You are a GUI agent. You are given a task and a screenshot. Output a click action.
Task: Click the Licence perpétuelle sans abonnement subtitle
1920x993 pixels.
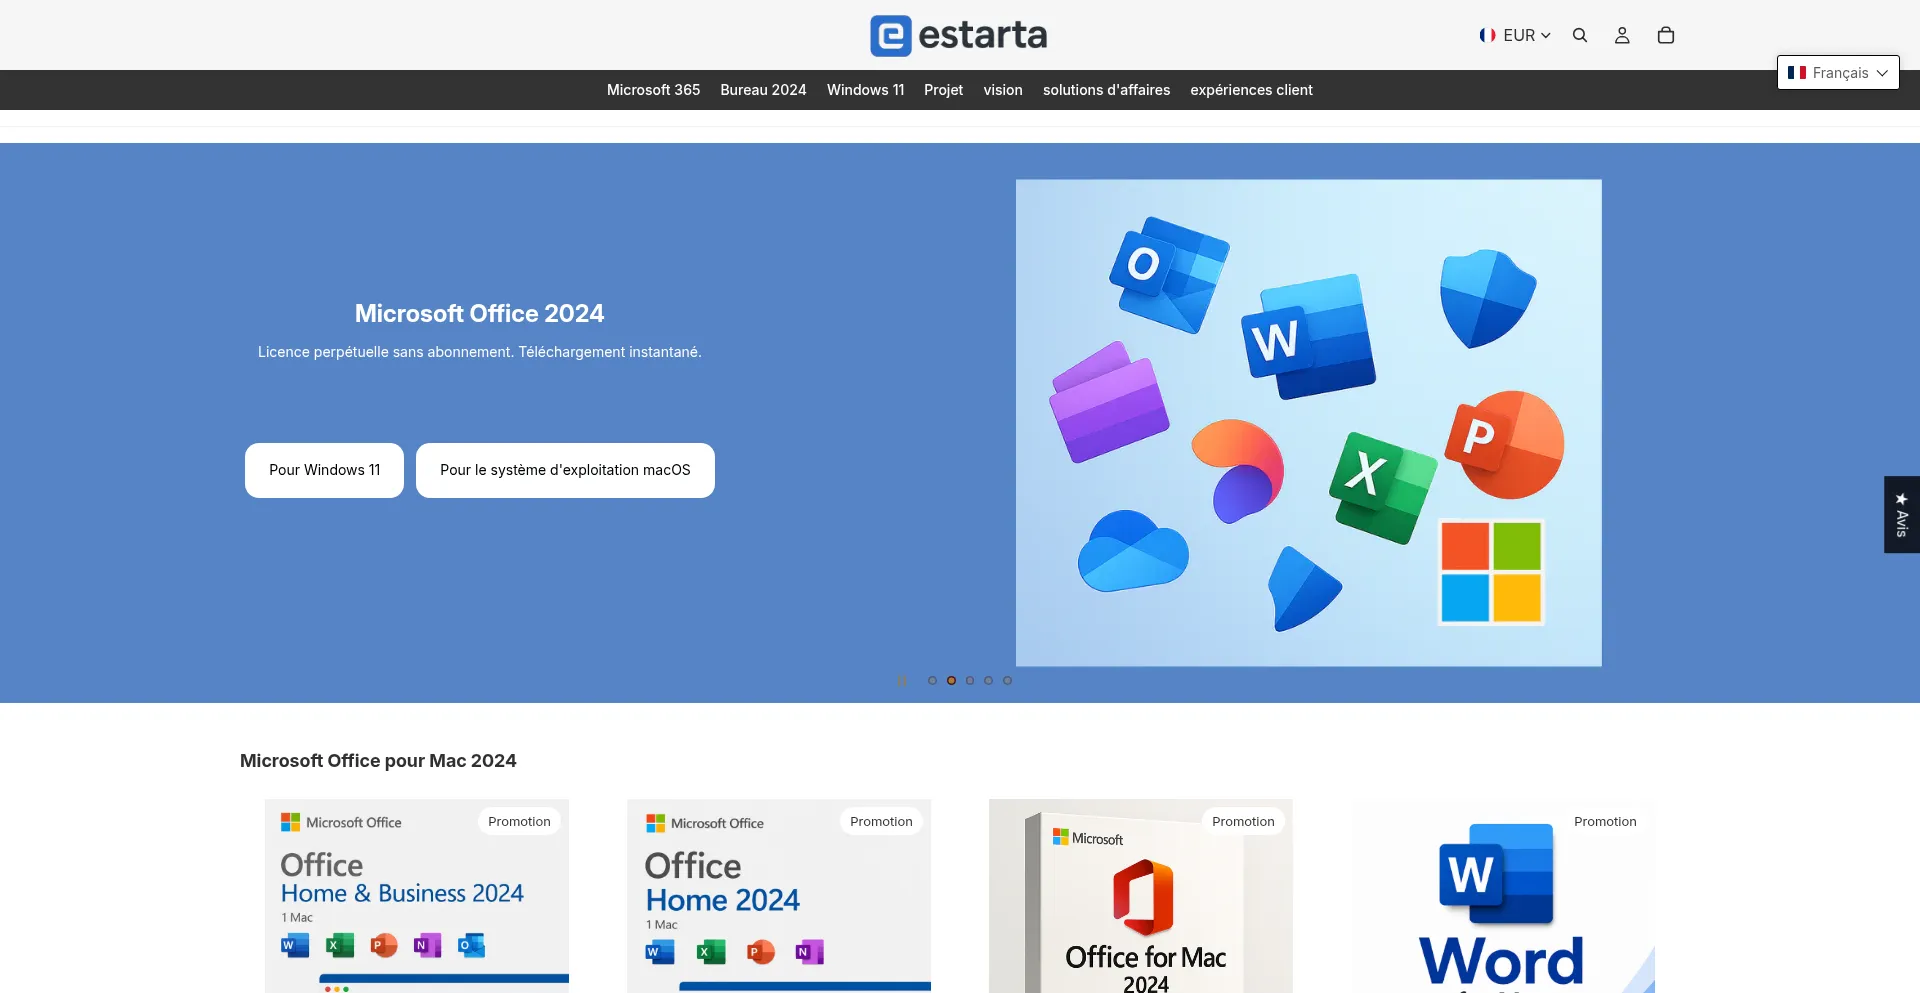(x=479, y=352)
